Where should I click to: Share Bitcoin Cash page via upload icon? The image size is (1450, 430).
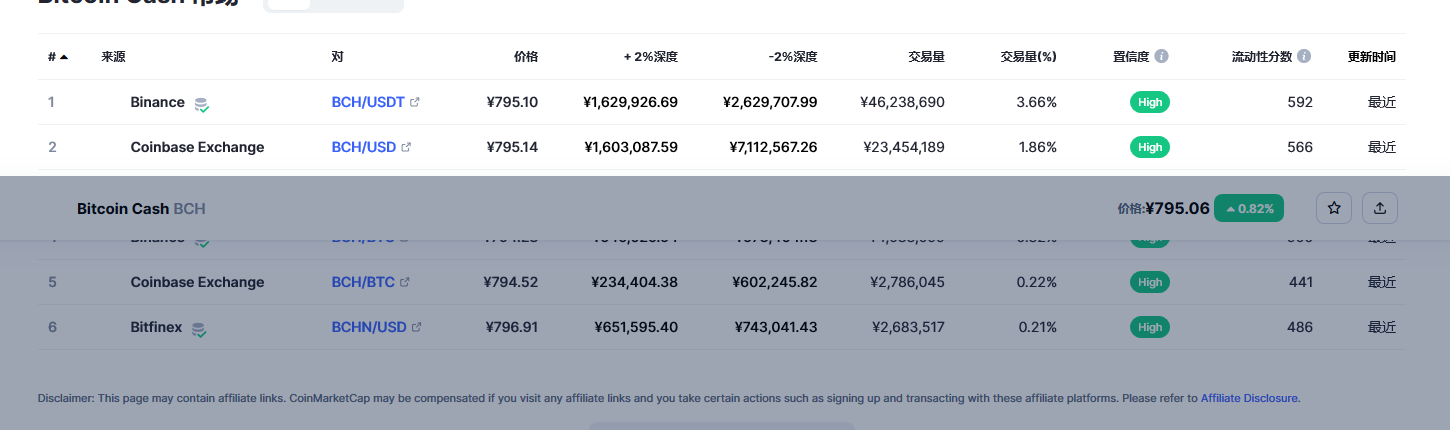pos(1380,208)
